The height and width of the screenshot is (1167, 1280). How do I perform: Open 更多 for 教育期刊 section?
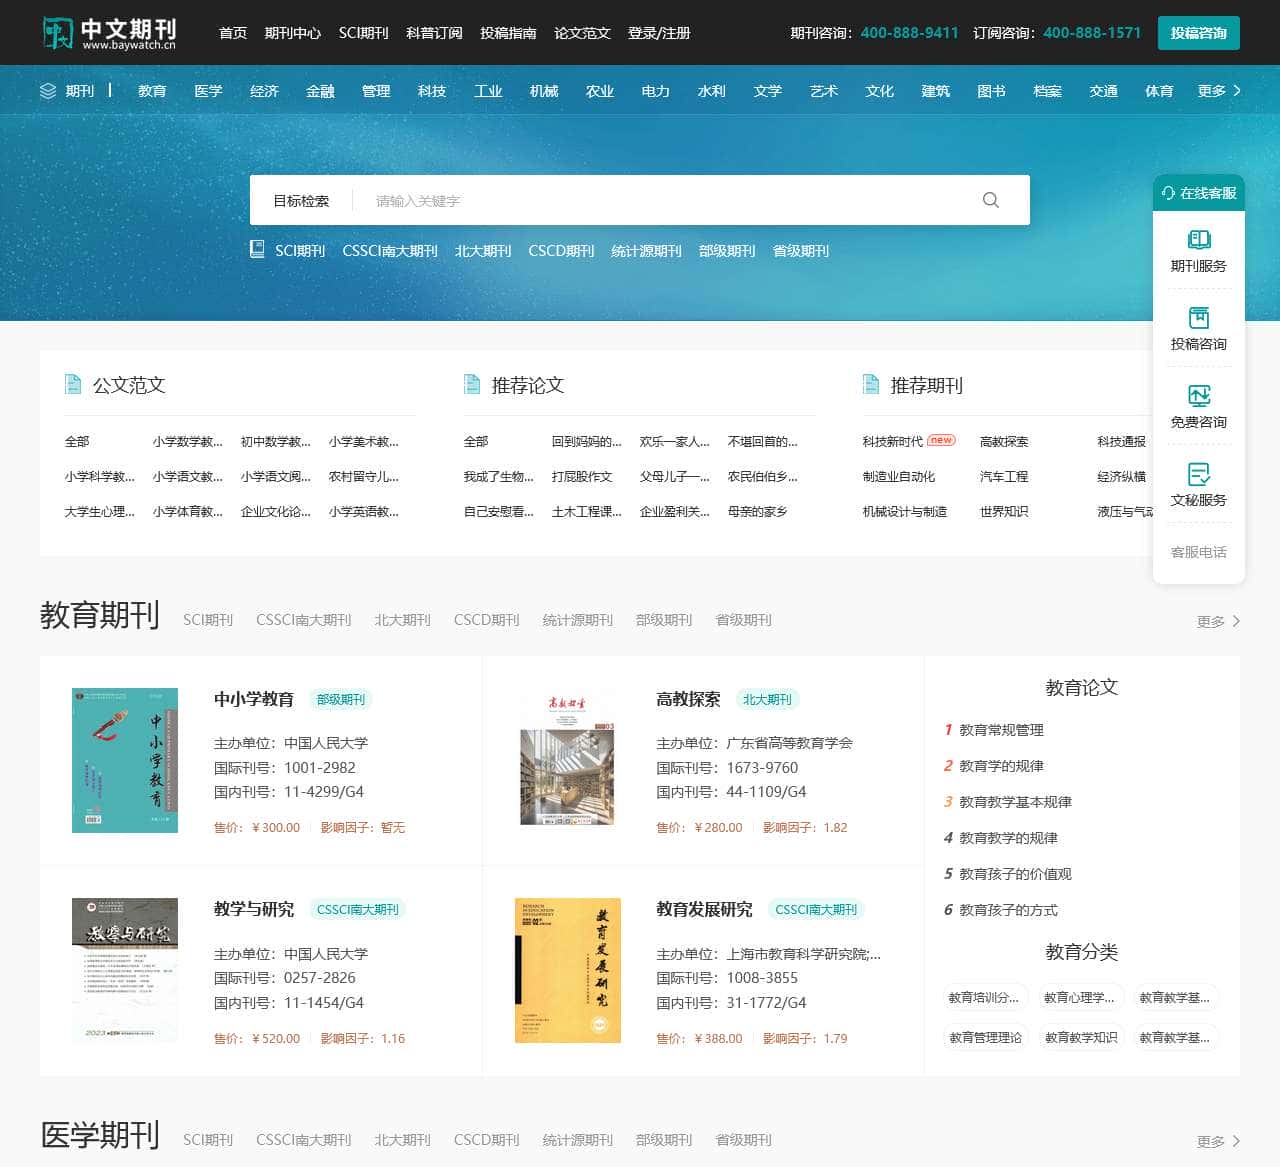coord(1219,621)
